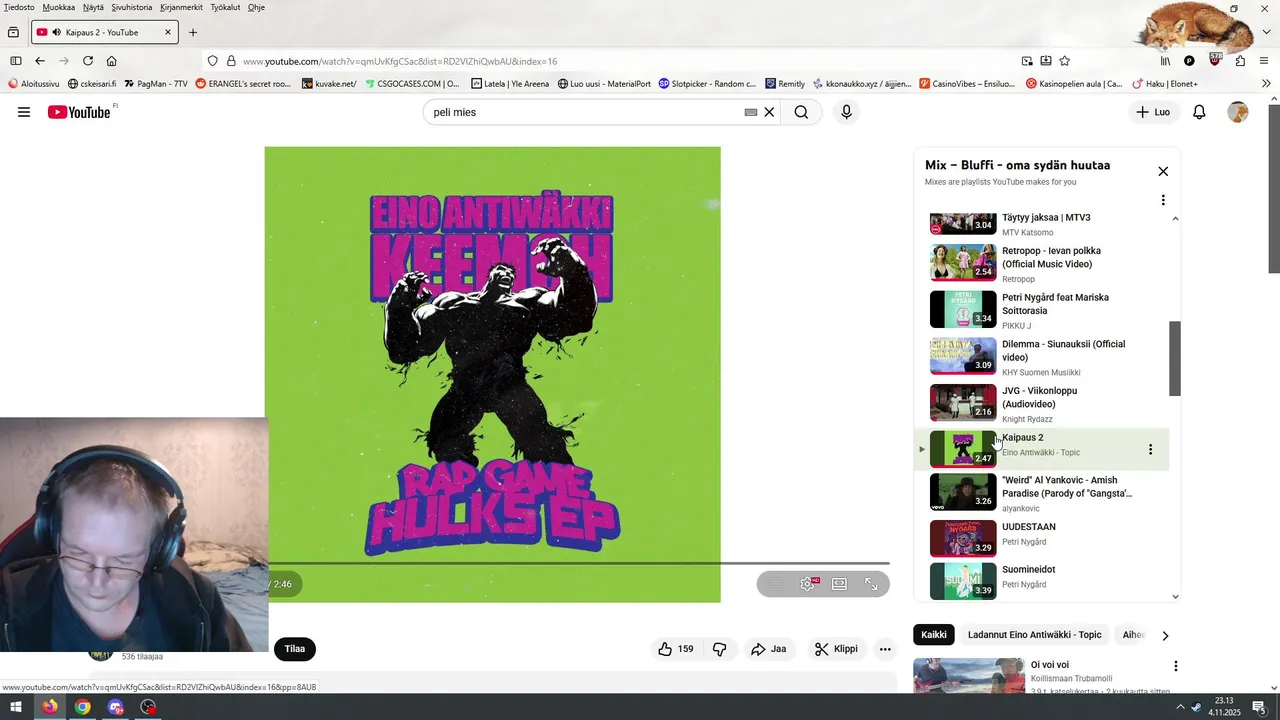1280x720 pixels.
Task: Close the Mix playlist panel
Action: 1163,172
